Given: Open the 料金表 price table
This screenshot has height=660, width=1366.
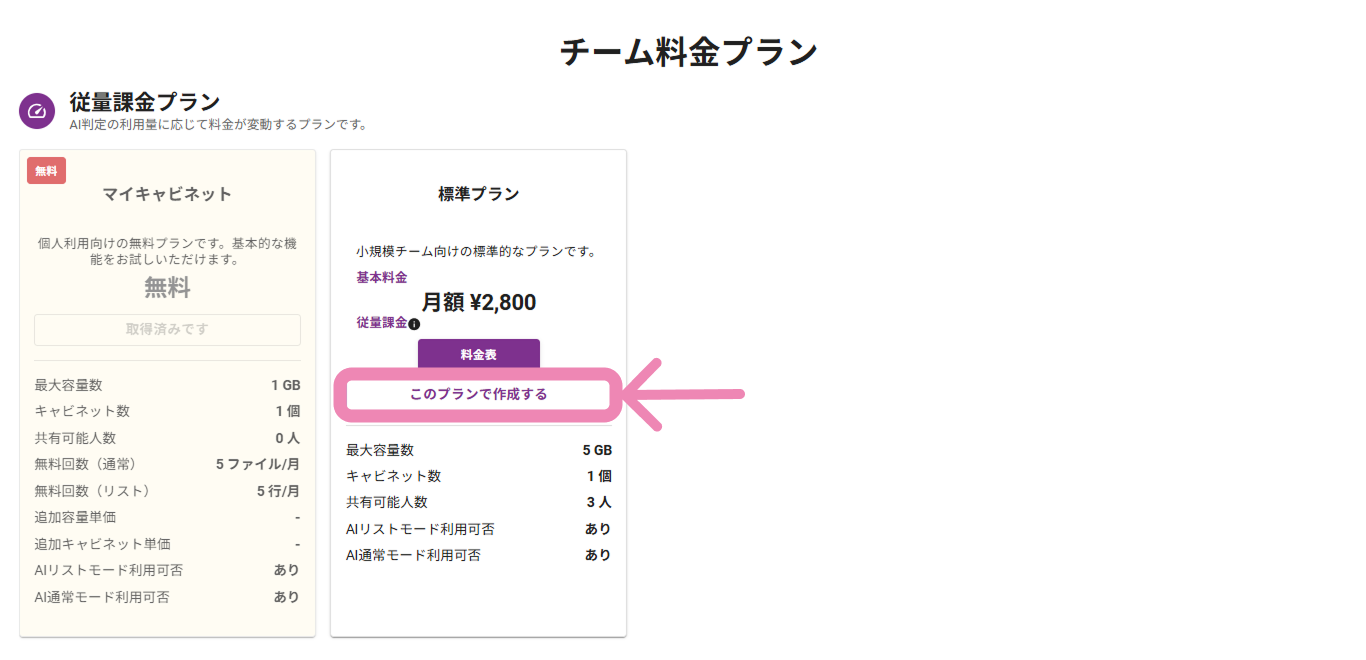Looking at the screenshot, I should pos(478,355).
